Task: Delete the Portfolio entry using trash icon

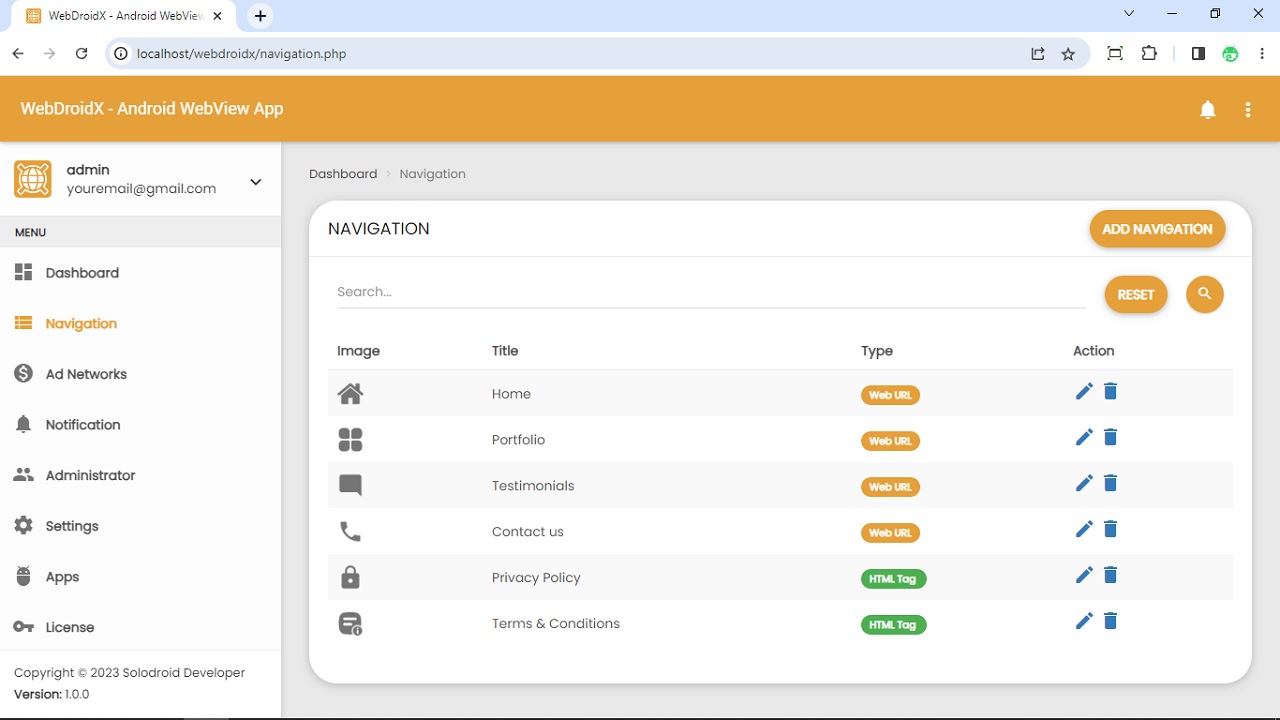Action: click(x=1110, y=437)
